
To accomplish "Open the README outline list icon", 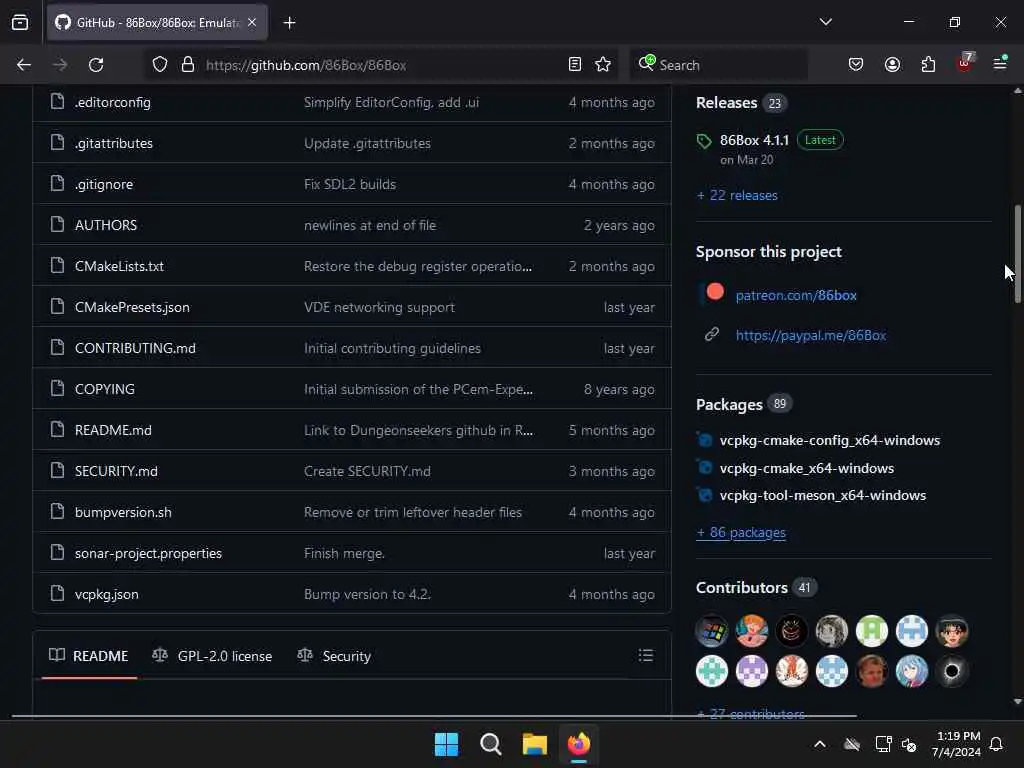I will [645, 655].
